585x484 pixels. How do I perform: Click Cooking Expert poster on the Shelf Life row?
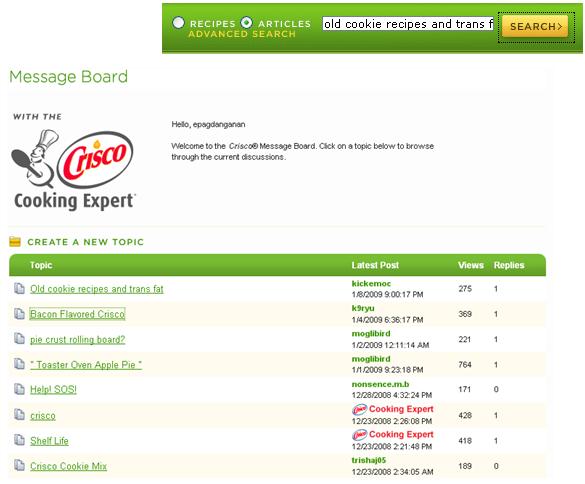(401, 435)
